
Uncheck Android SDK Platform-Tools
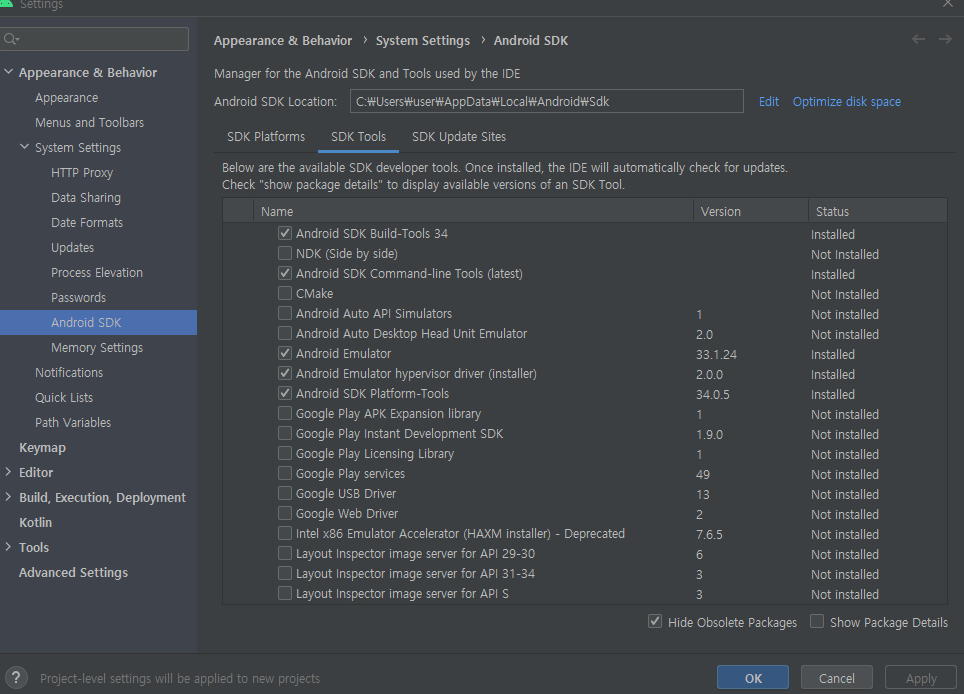285,393
